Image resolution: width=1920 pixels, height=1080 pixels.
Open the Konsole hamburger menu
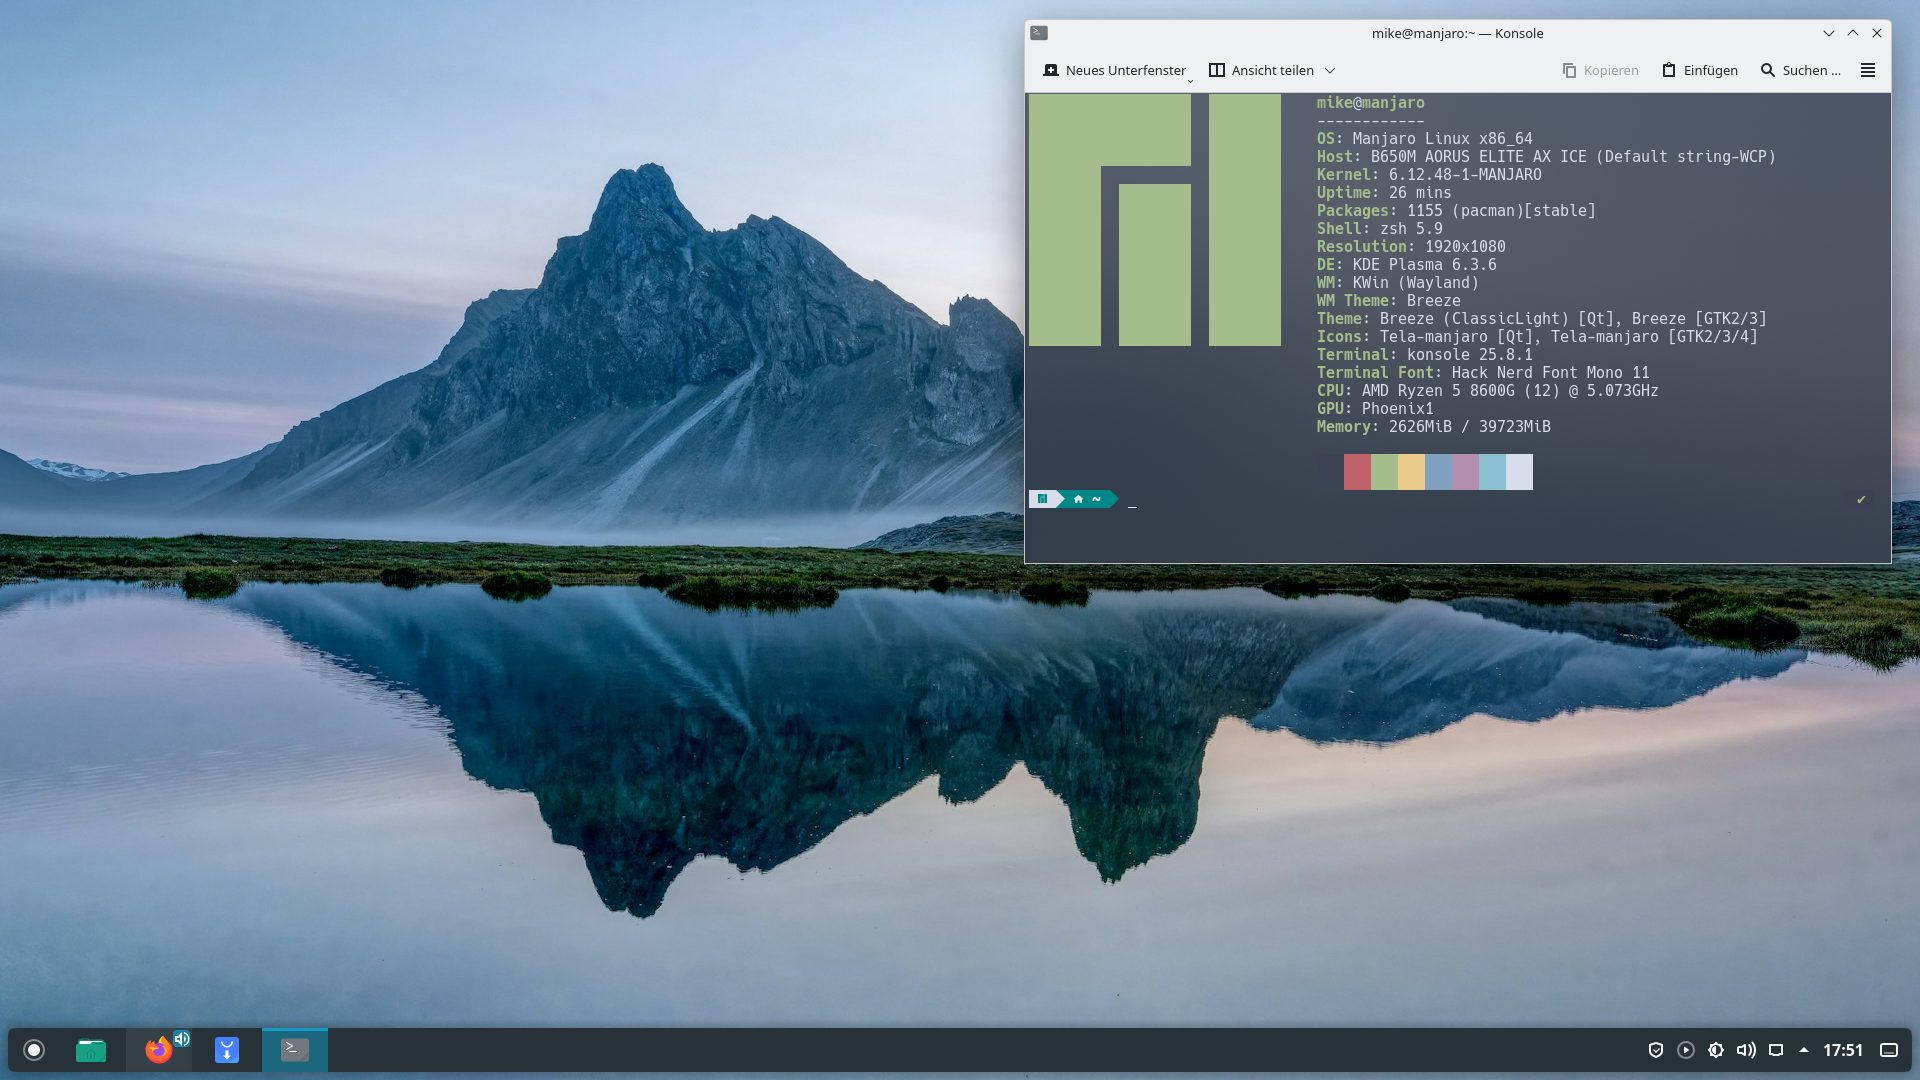pos(1867,70)
